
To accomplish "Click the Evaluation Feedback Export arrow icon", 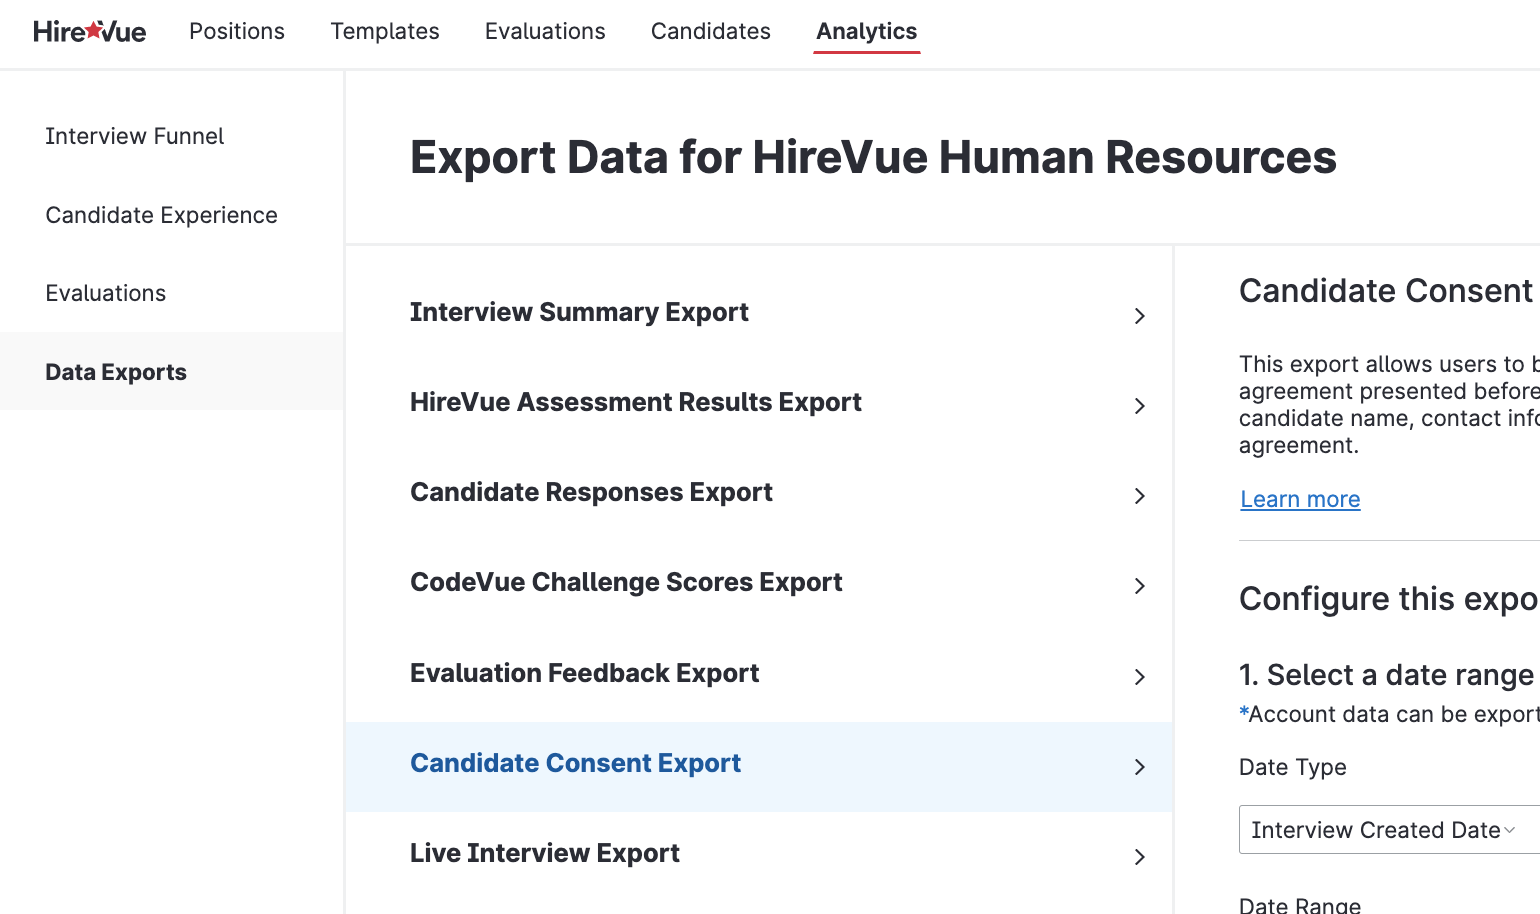I will tap(1139, 677).
